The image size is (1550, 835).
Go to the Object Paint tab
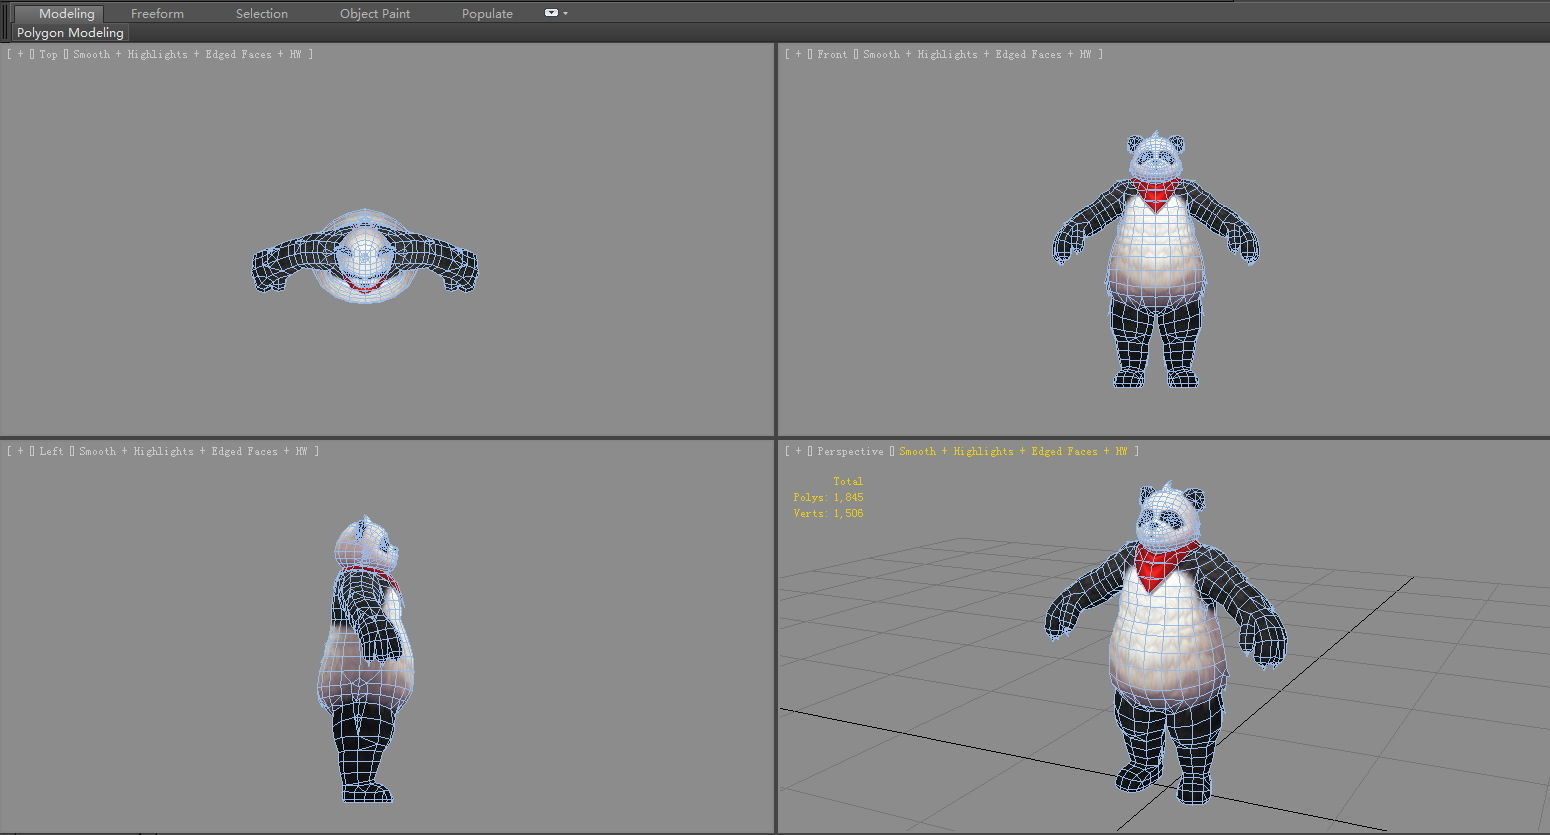375,13
